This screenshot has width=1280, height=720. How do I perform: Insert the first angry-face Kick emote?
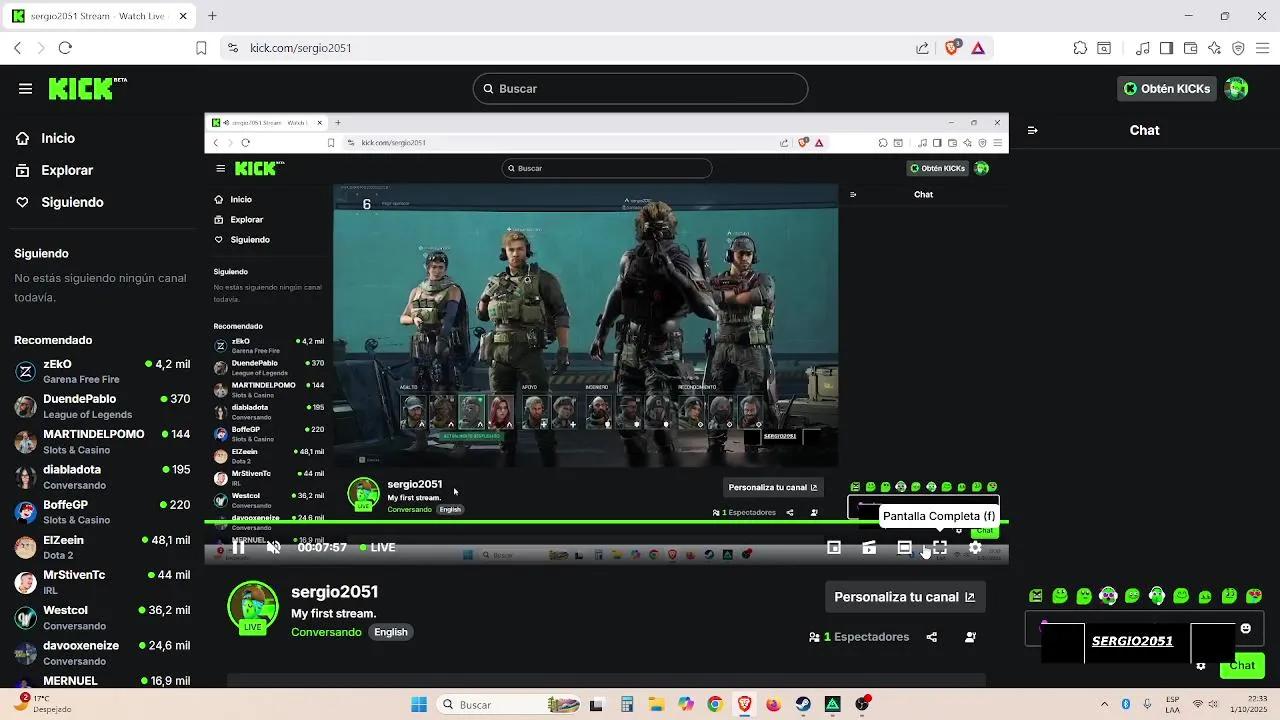coord(1036,596)
